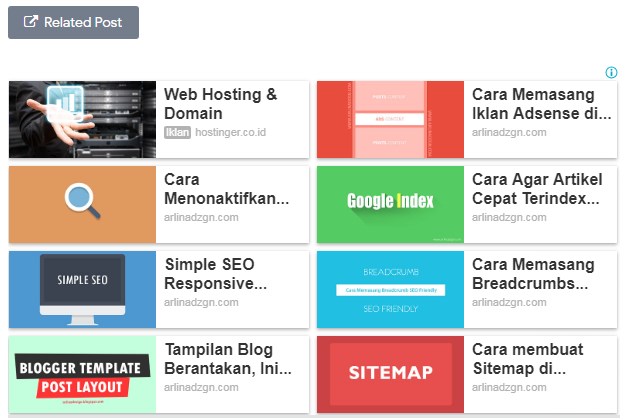Click the Iklan ad badge
The width and height of the screenshot is (630, 420).
point(177,132)
